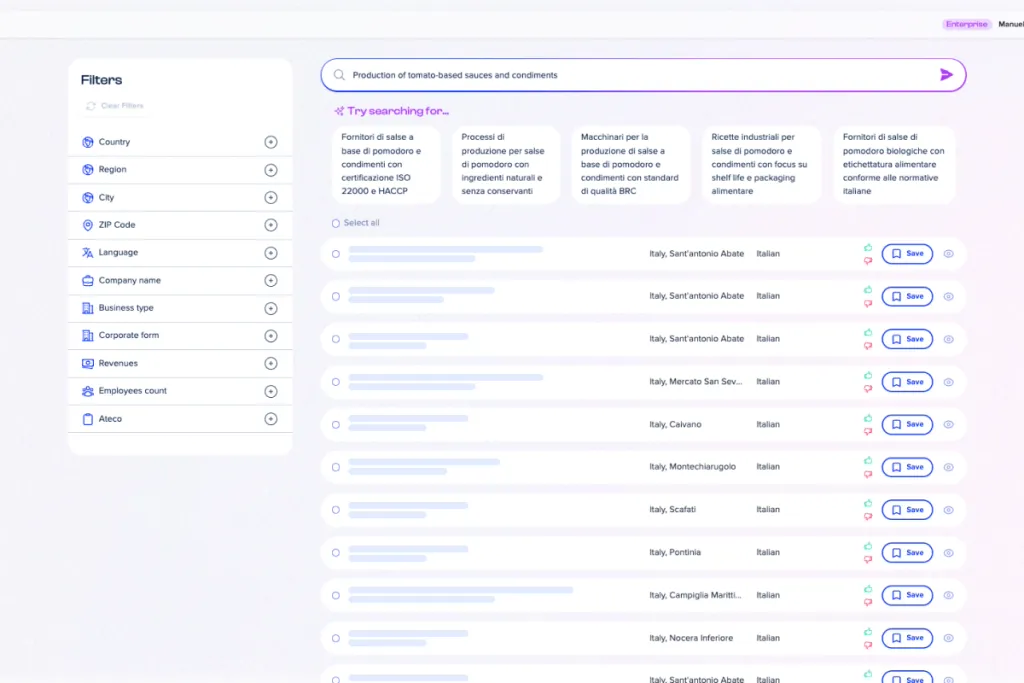Choose suggestion about standard di qualità BRC
Viewport: 1024px width, 683px height.
point(630,165)
